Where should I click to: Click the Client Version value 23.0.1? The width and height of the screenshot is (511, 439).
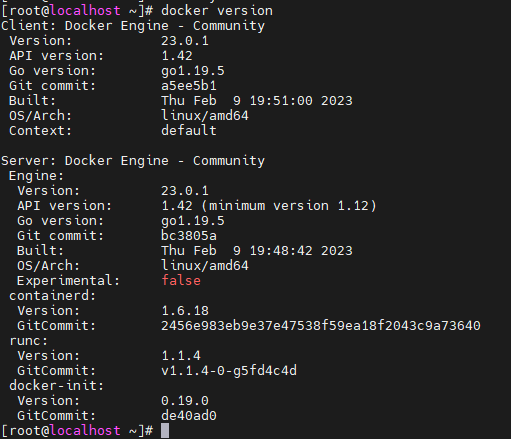coord(185,41)
